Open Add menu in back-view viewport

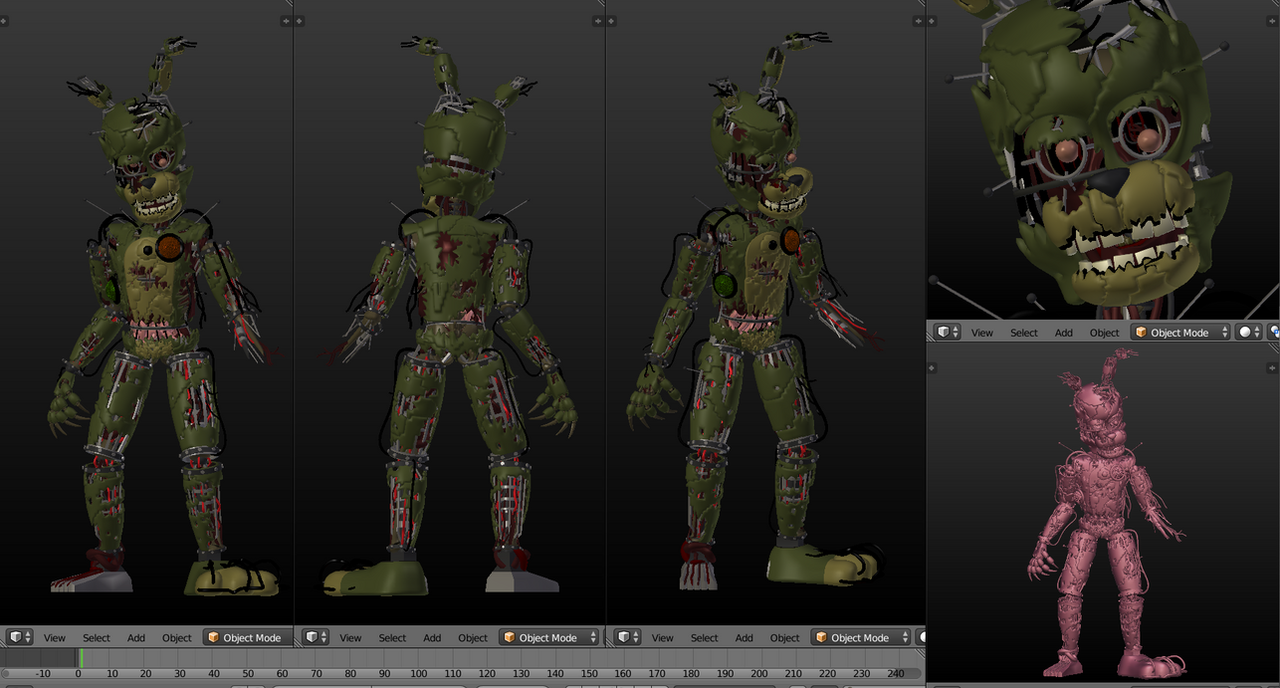[x=432, y=637]
